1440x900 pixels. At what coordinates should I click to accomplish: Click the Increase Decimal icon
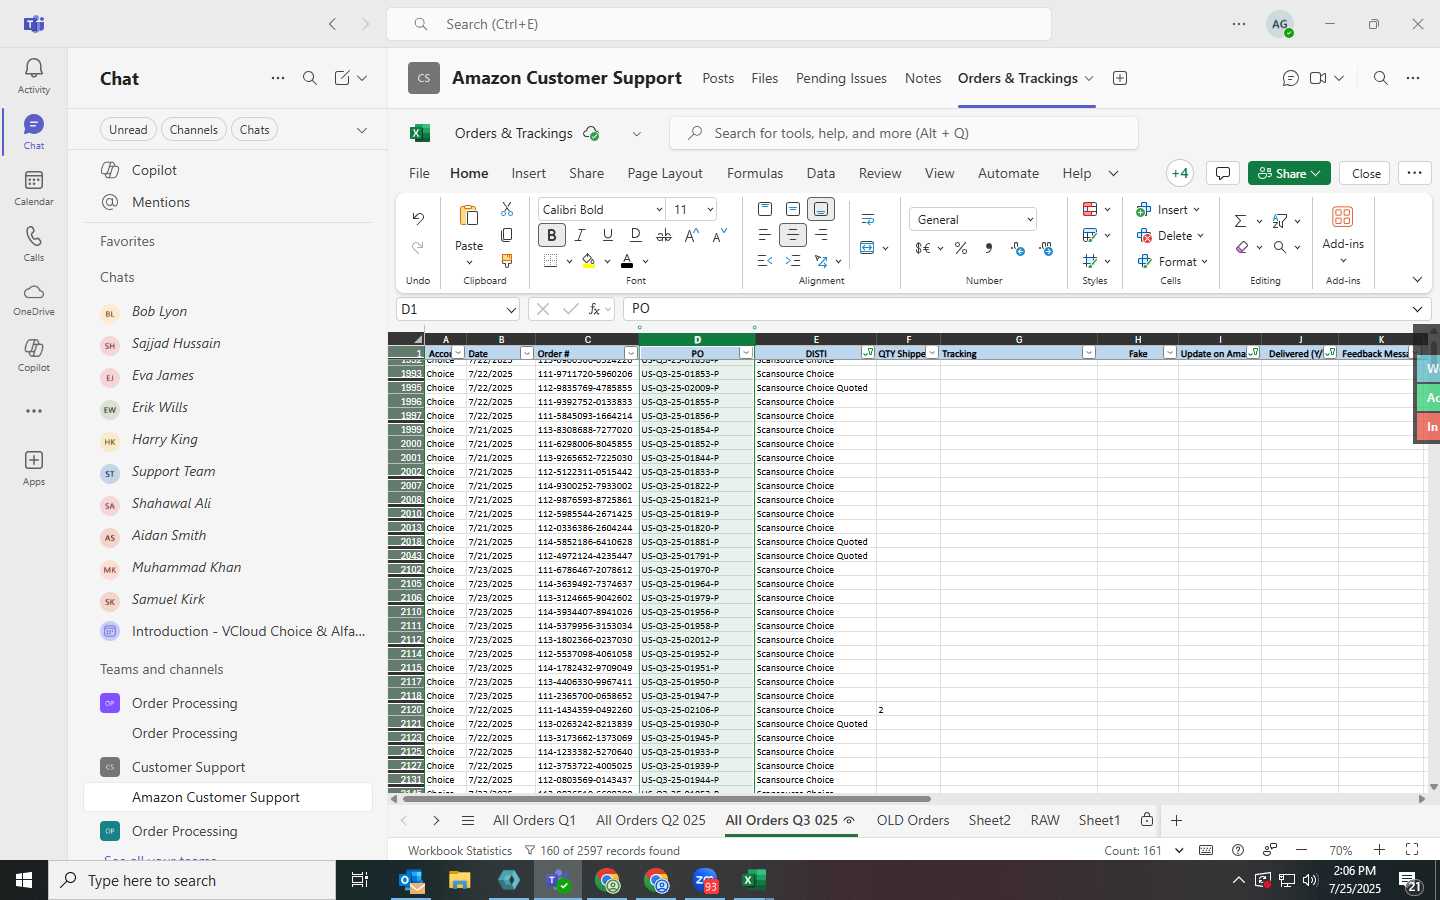click(1017, 248)
